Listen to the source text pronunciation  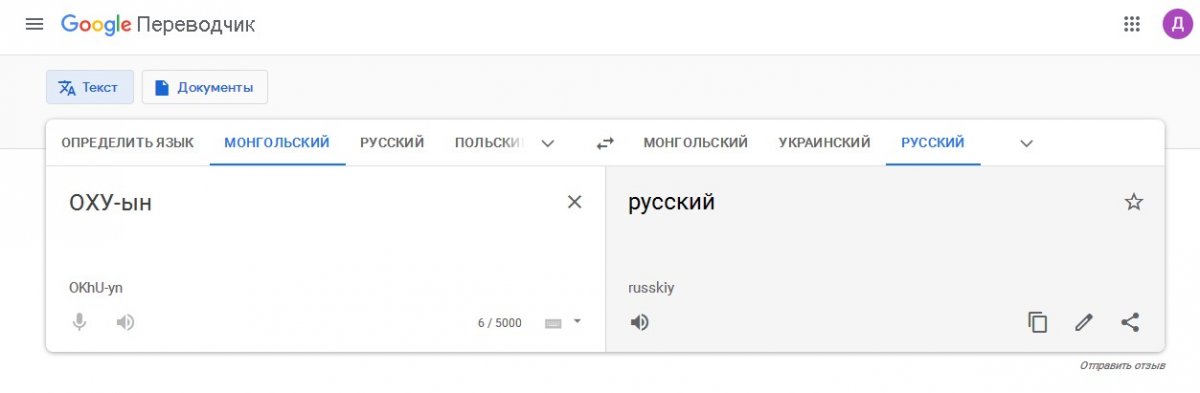pos(125,322)
